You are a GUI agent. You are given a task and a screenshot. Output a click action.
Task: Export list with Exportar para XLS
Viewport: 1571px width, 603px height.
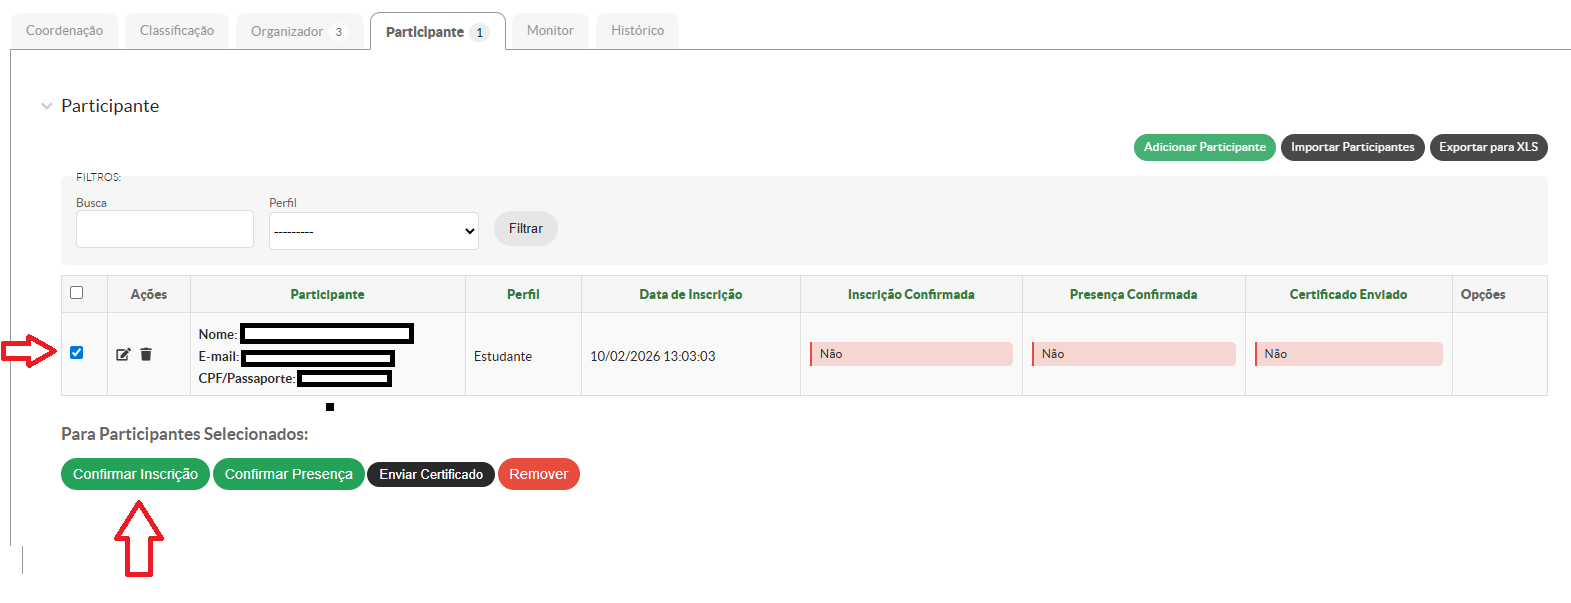(1488, 147)
